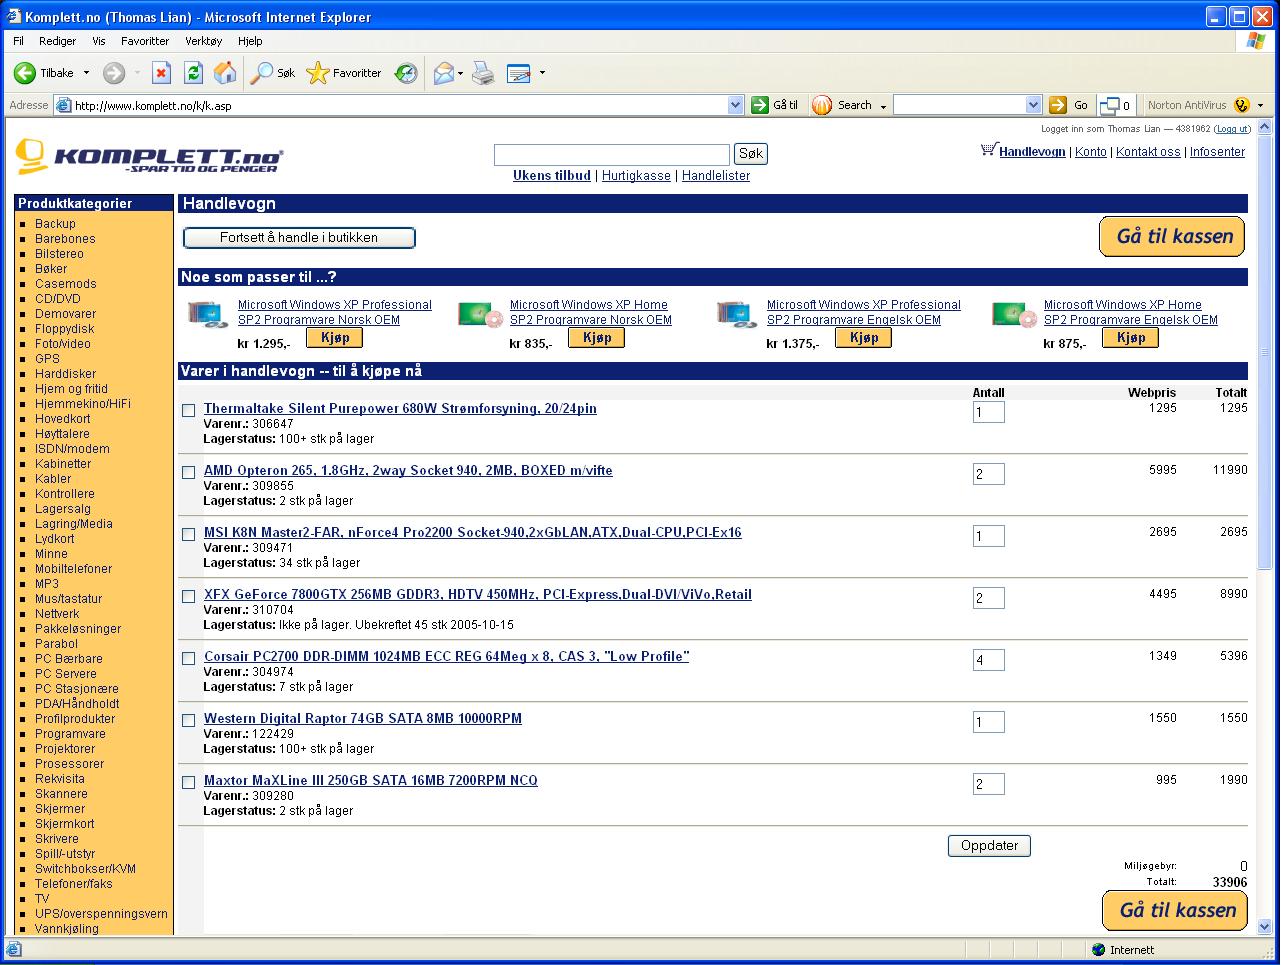Open the Hjelp menu
The image size is (1282, 965).
[250, 41]
